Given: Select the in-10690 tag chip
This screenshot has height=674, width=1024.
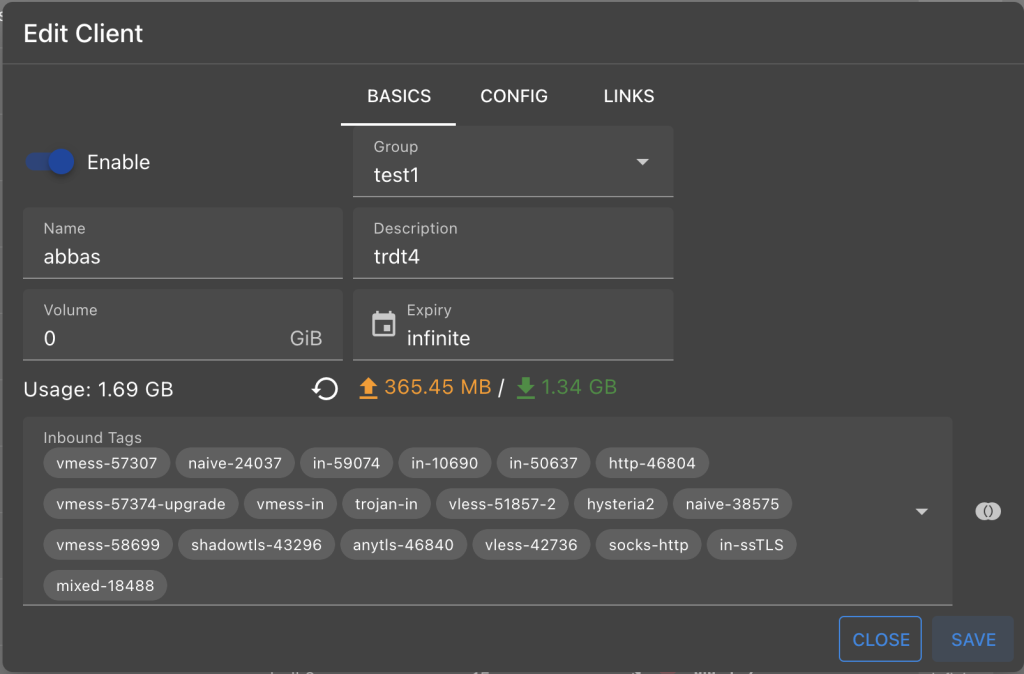Looking at the screenshot, I should [445, 463].
